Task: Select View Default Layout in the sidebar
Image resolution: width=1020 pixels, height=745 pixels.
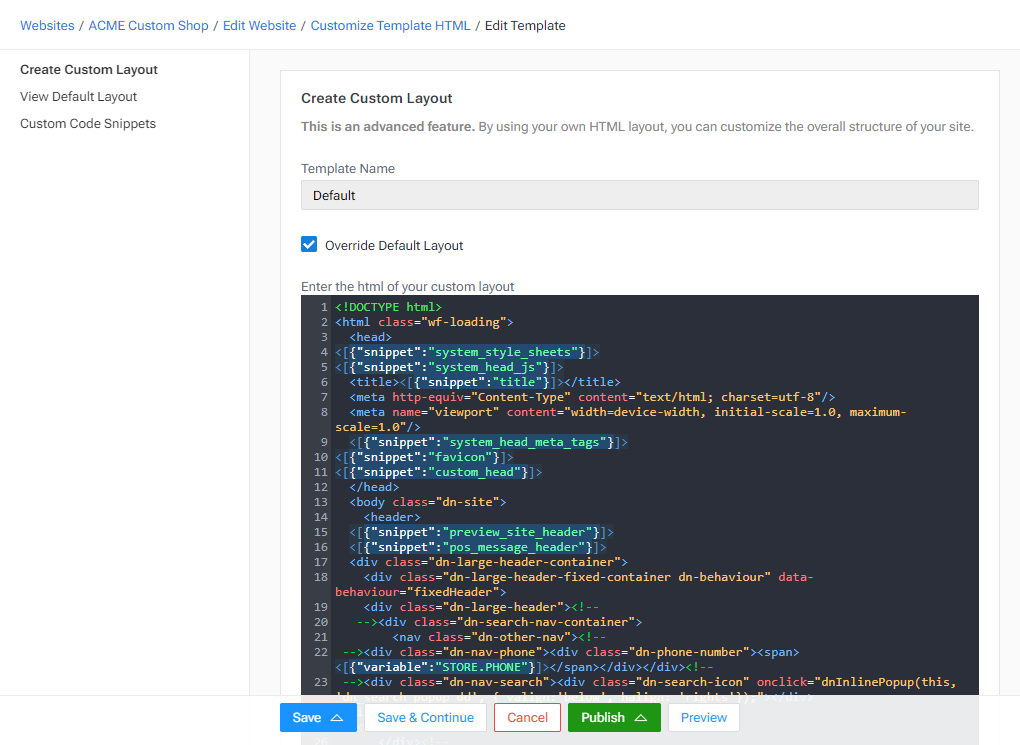Action: coord(78,96)
